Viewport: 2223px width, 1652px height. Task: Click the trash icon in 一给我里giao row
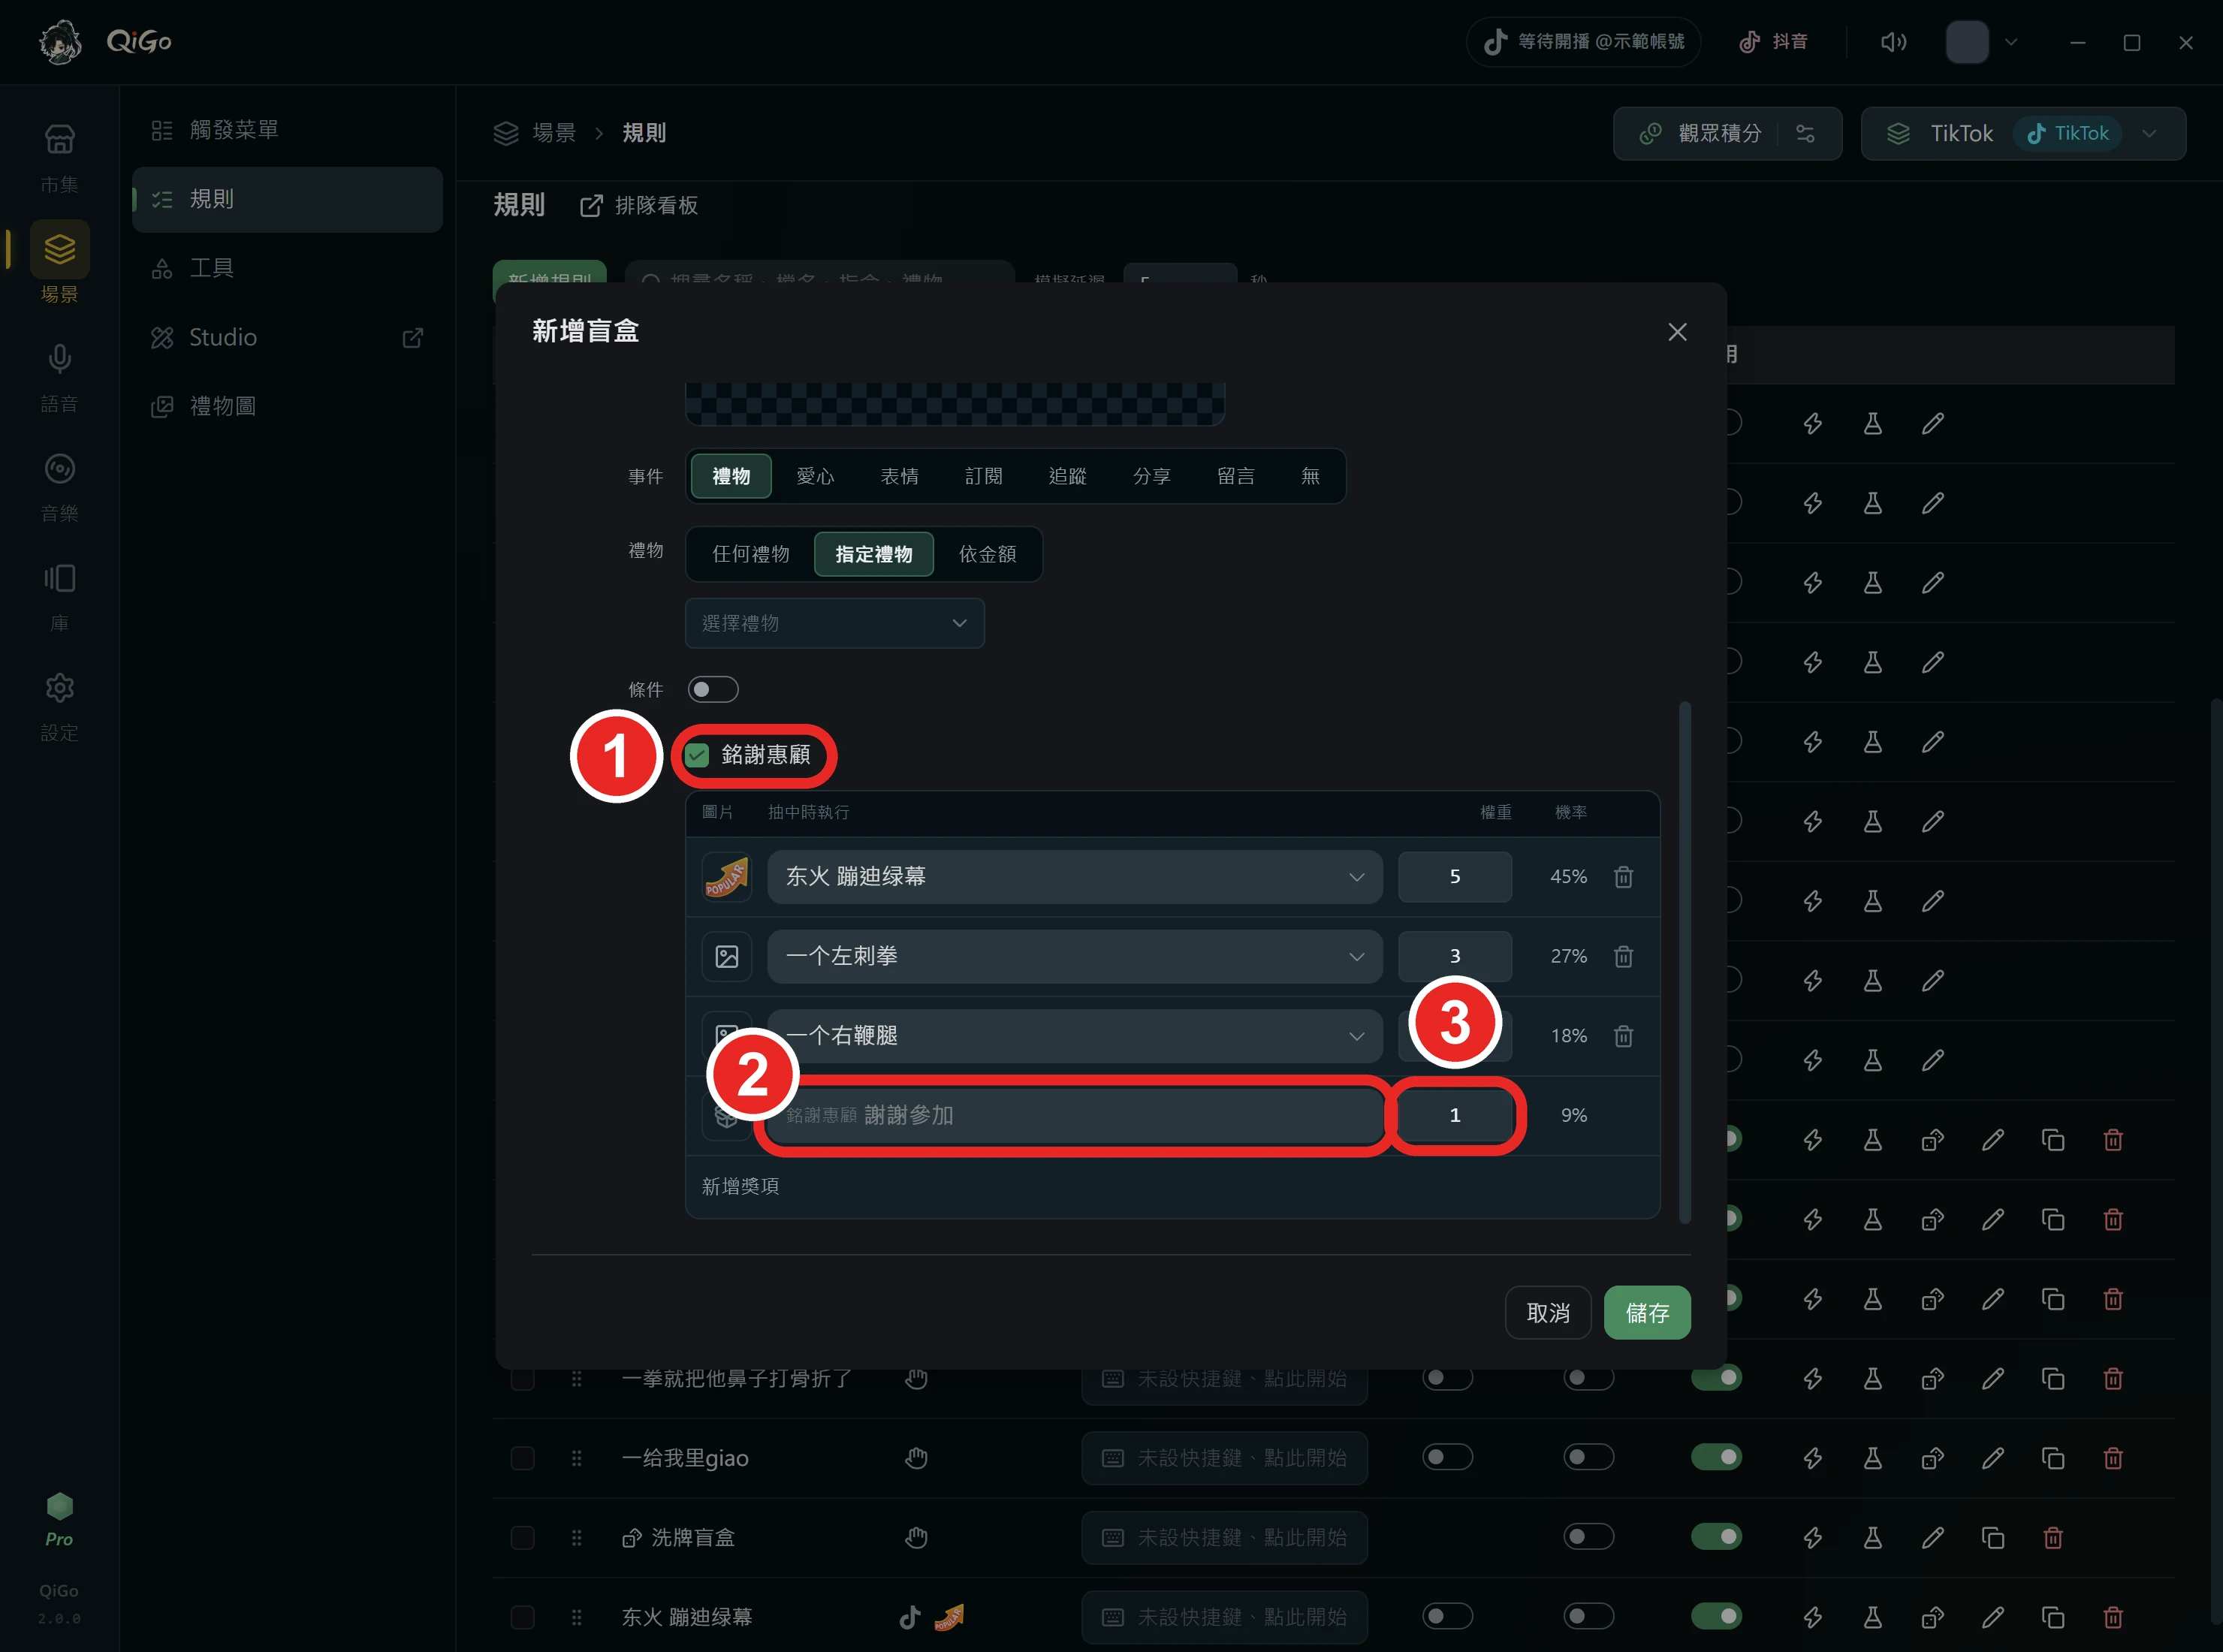[x=2112, y=1458]
